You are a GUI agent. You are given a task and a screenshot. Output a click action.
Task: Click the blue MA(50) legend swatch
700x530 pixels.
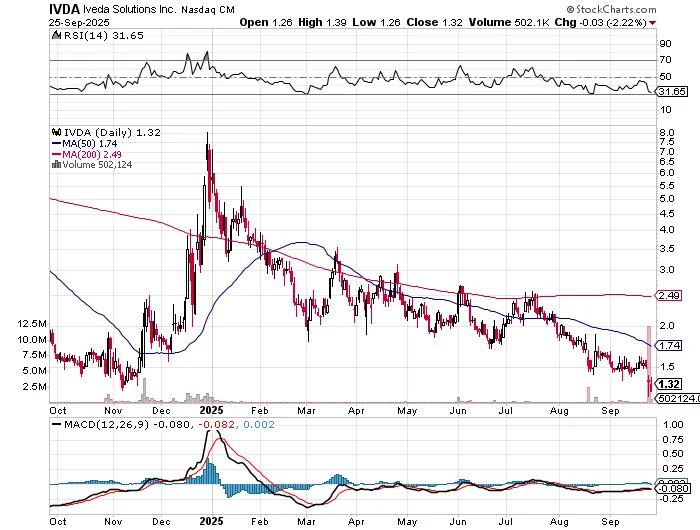(x=57, y=143)
